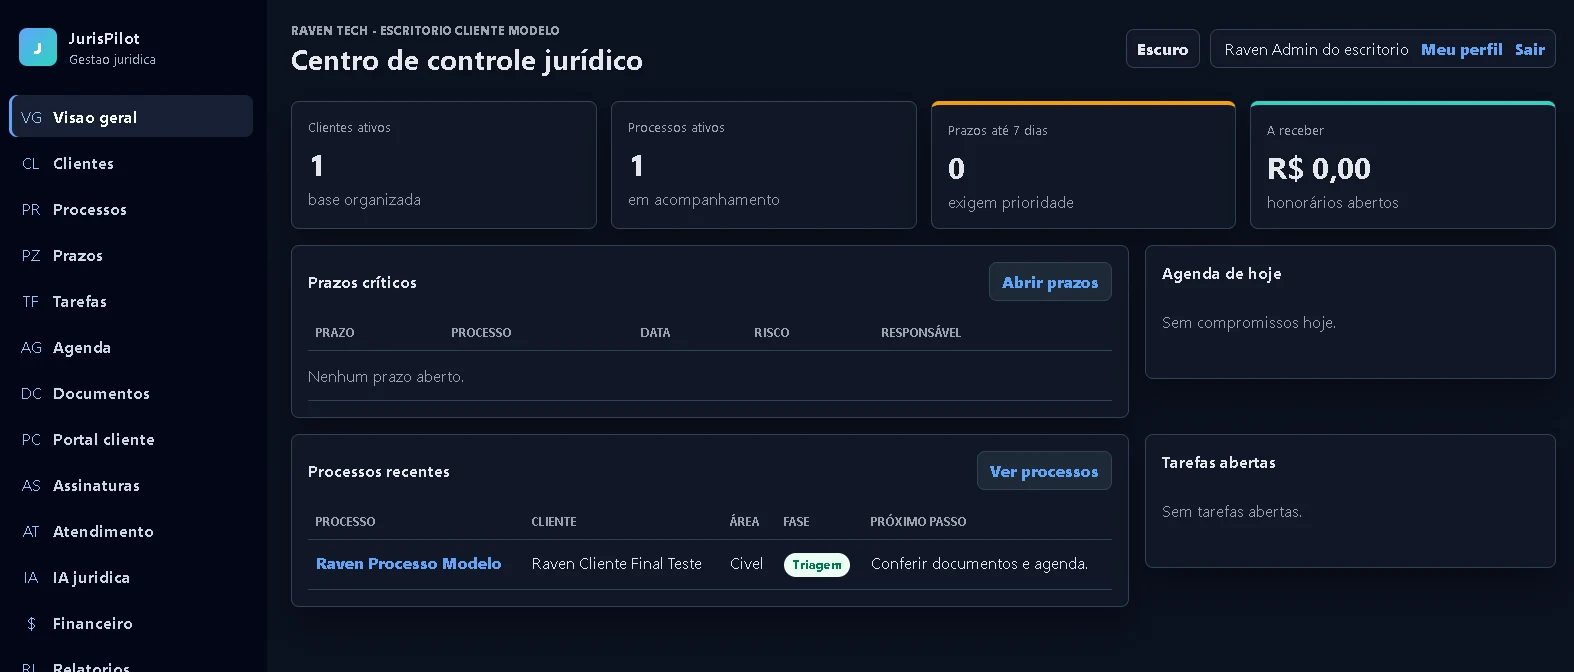Image resolution: width=1574 pixels, height=672 pixels.
Task: Open the Tarefas sidebar item
Action: tap(131, 301)
